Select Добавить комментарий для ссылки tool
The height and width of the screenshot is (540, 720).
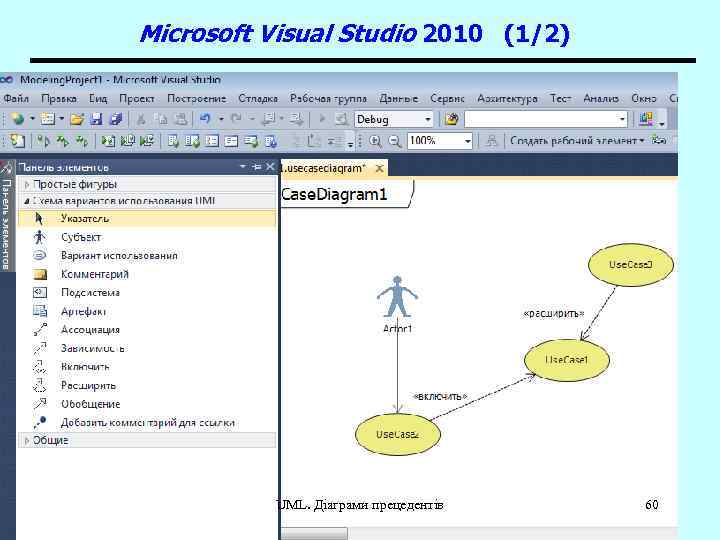(147, 422)
